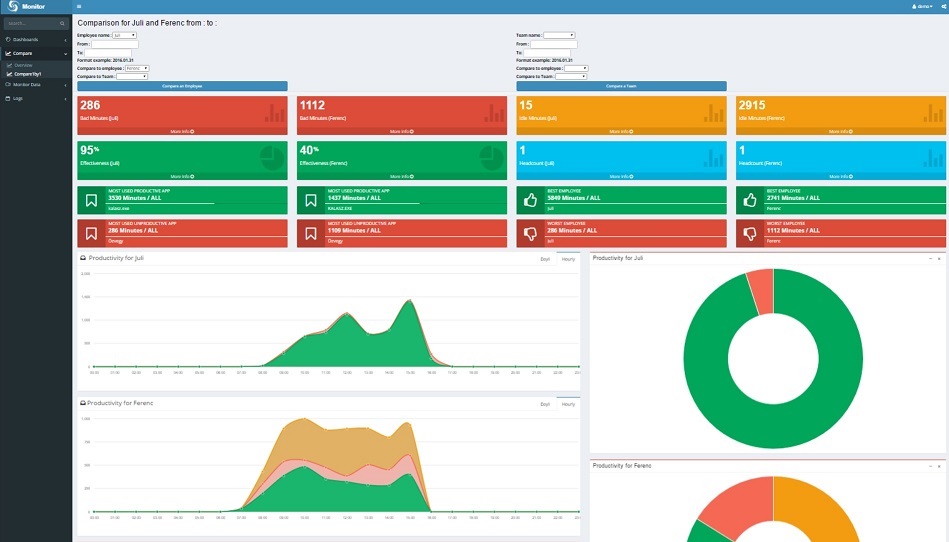
Task: Expand the Monitor Data sidebar menu
Action: coord(36,85)
